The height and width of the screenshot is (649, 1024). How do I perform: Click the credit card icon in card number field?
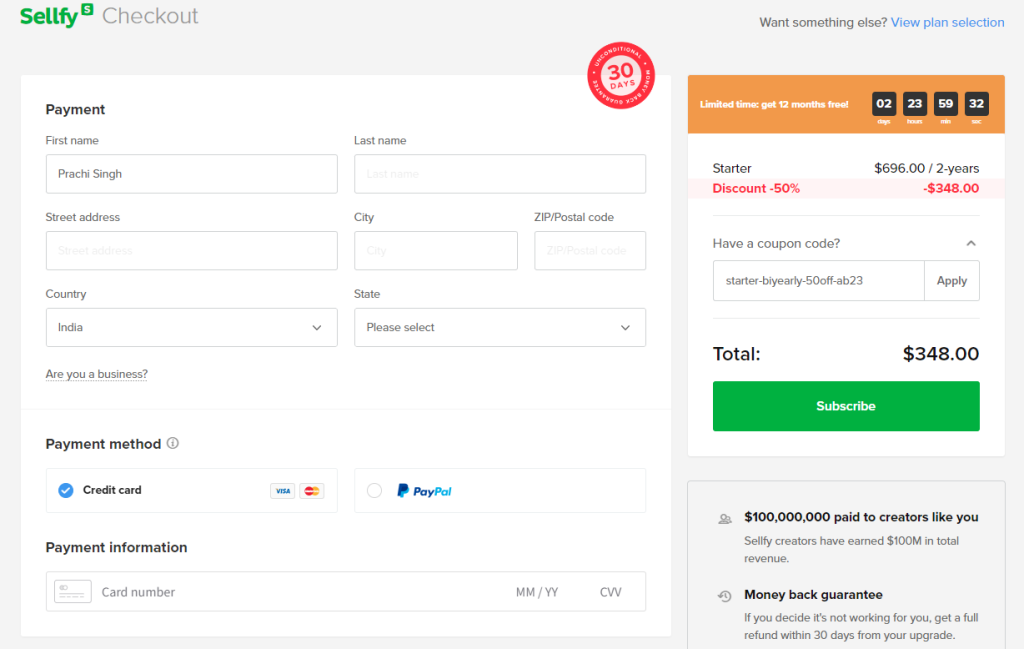click(72, 592)
